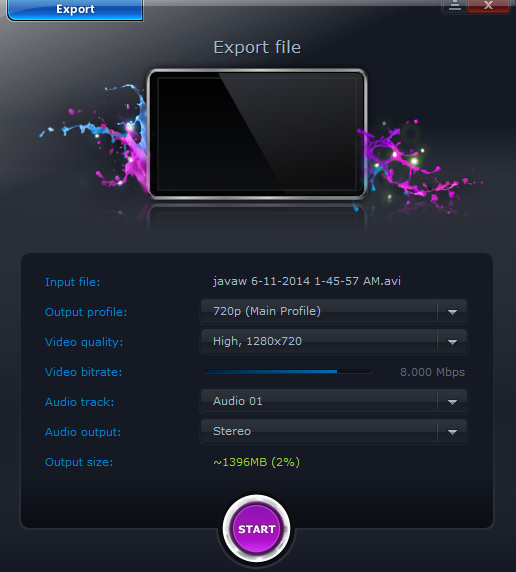Expand the Video quality dropdown arrow
This screenshot has width=516, height=572.
(x=452, y=342)
